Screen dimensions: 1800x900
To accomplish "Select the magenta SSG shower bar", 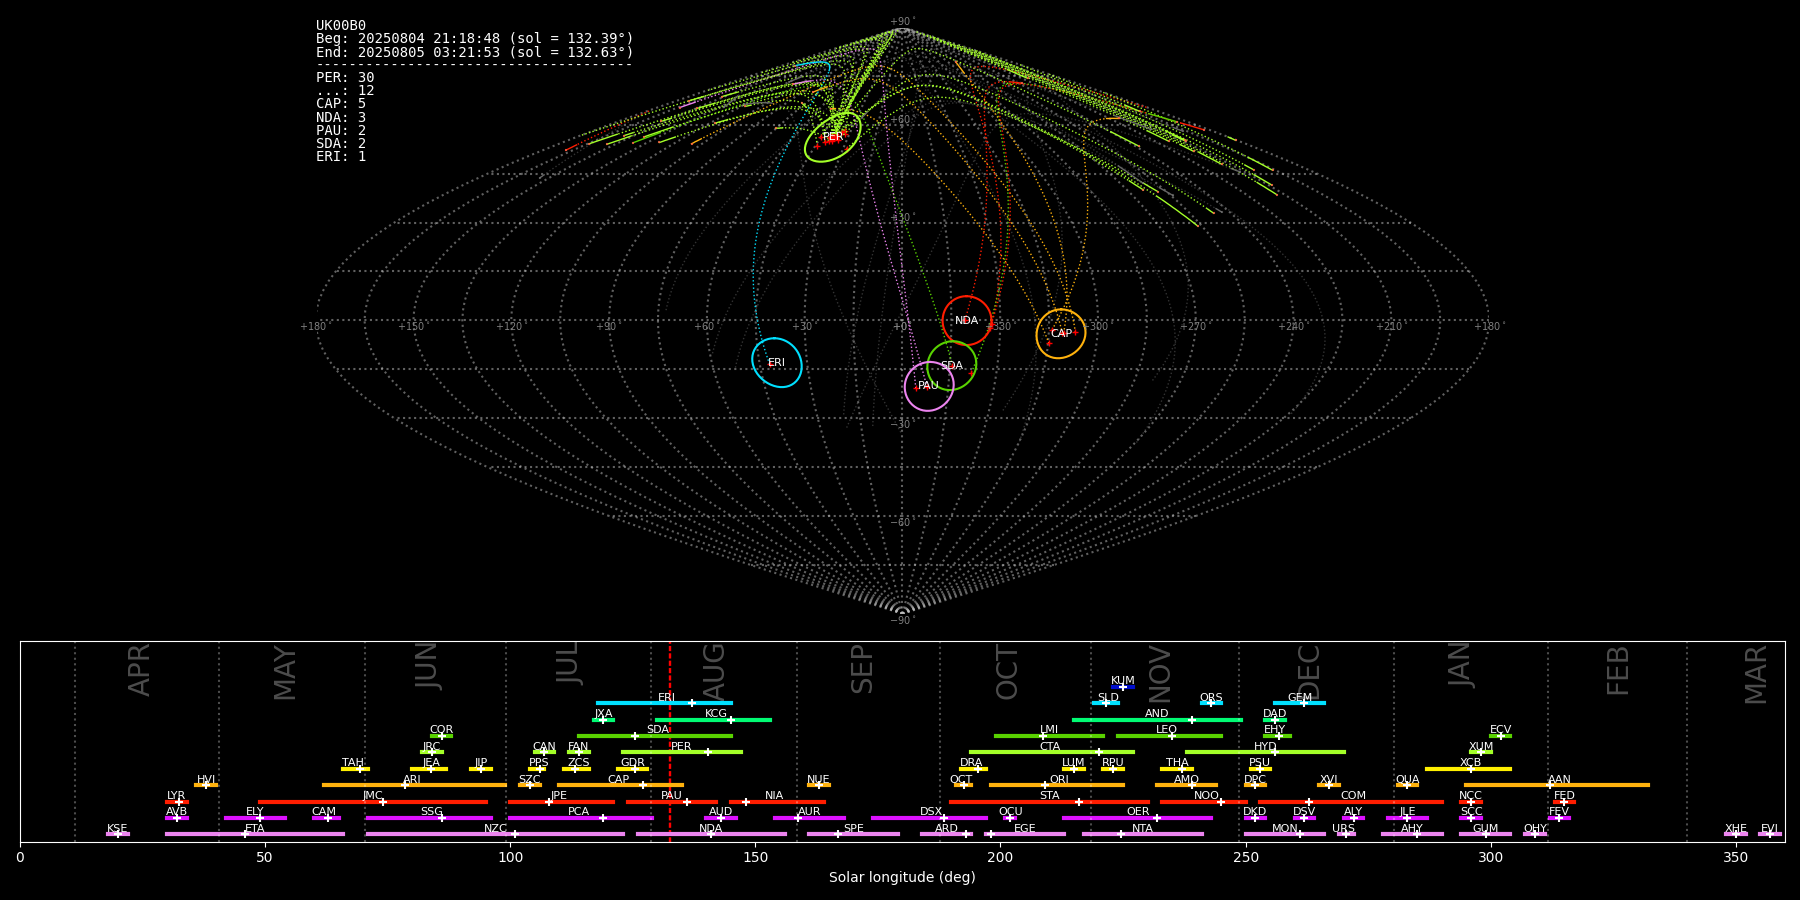I will coord(429,818).
